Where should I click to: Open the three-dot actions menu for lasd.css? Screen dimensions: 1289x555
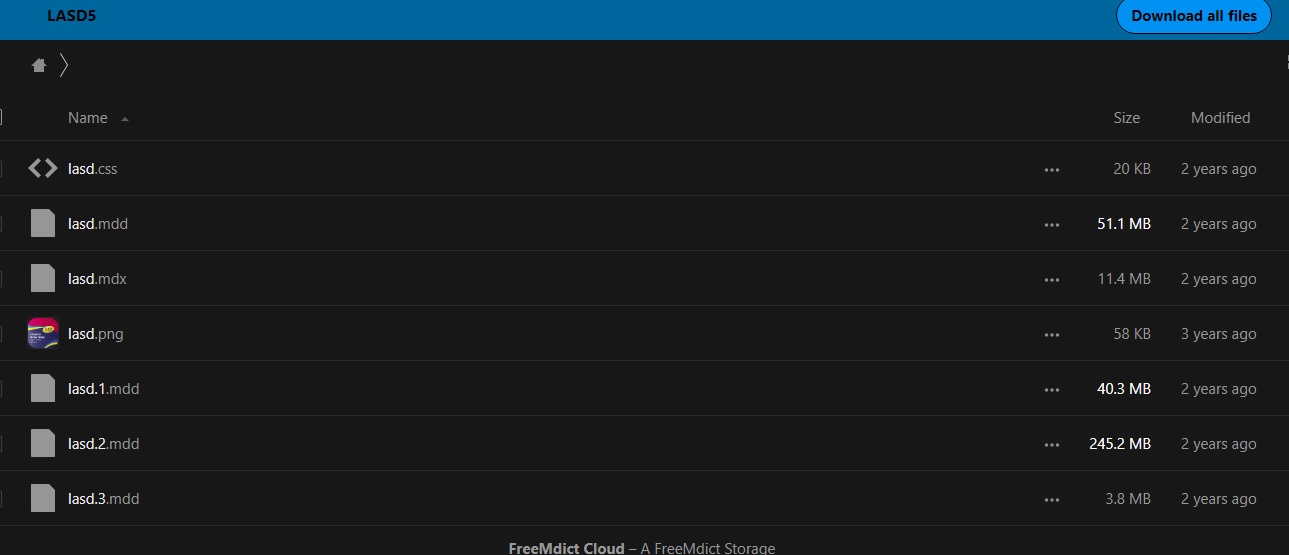tap(1051, 170)
